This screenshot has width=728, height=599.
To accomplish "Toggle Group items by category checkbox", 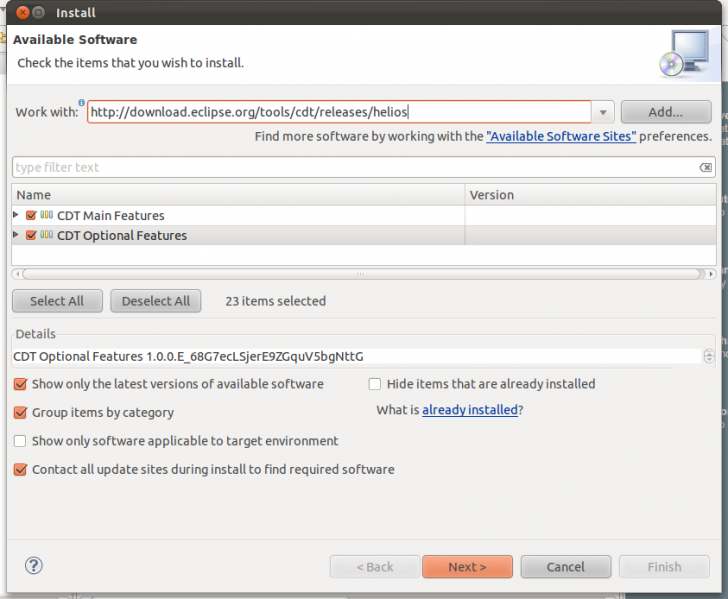I will 21,412.
